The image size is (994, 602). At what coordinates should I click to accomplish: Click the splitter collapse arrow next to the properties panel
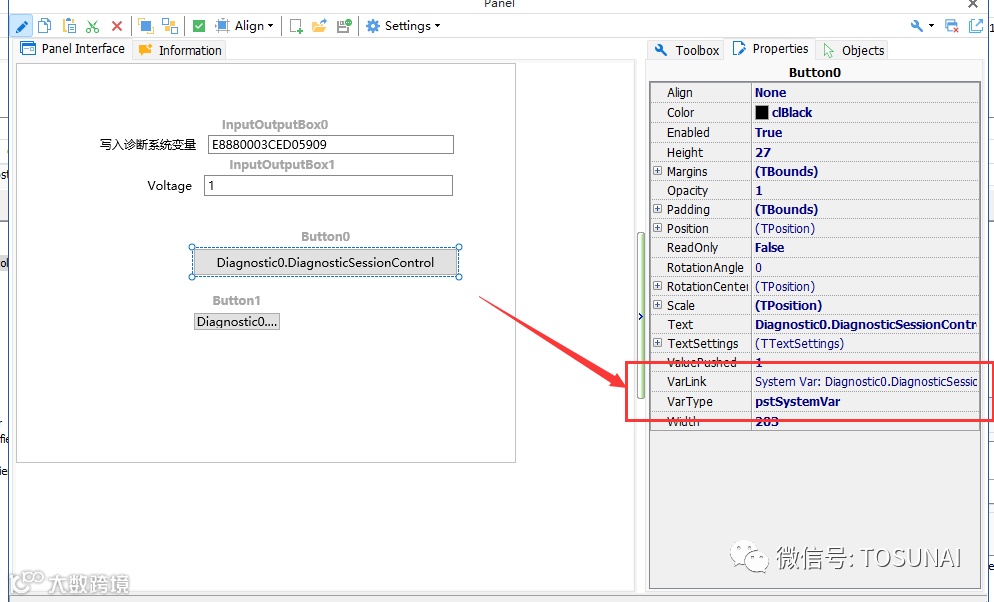(x=641, y=316)
